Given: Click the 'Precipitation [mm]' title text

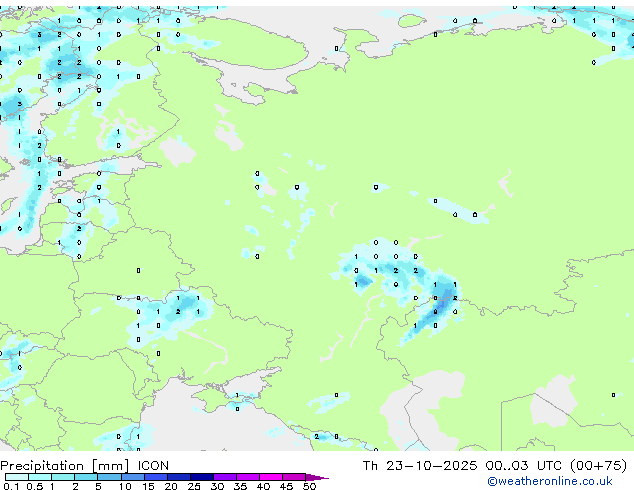Looking at the screenshot, I should coord(65,466).
